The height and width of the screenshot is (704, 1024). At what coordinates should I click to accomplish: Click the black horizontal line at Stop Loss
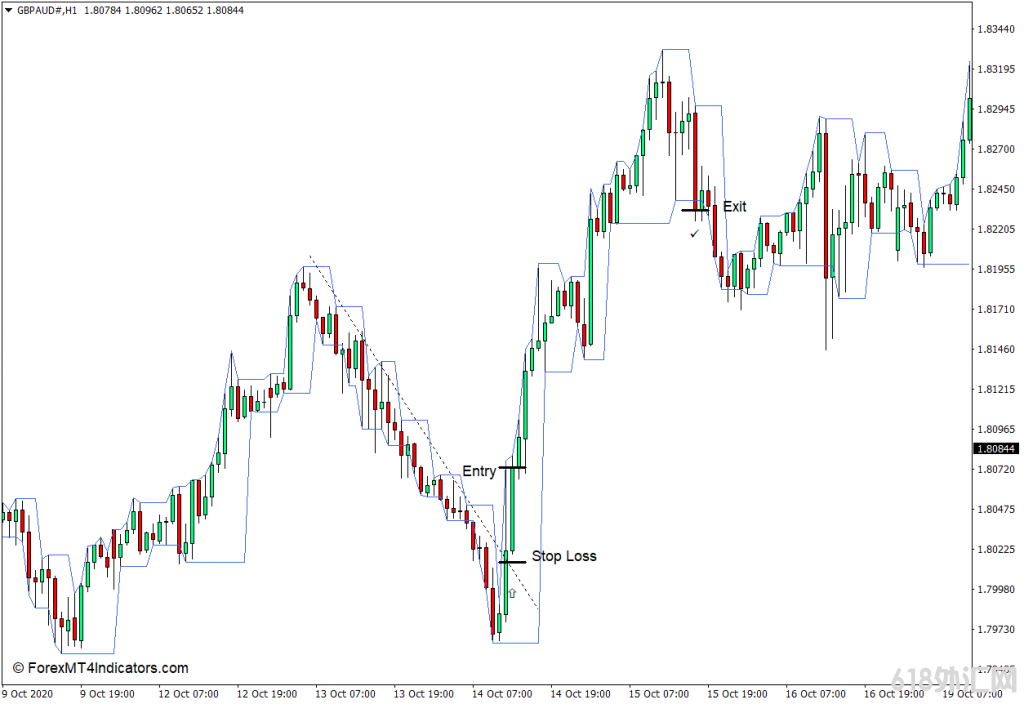512,562
